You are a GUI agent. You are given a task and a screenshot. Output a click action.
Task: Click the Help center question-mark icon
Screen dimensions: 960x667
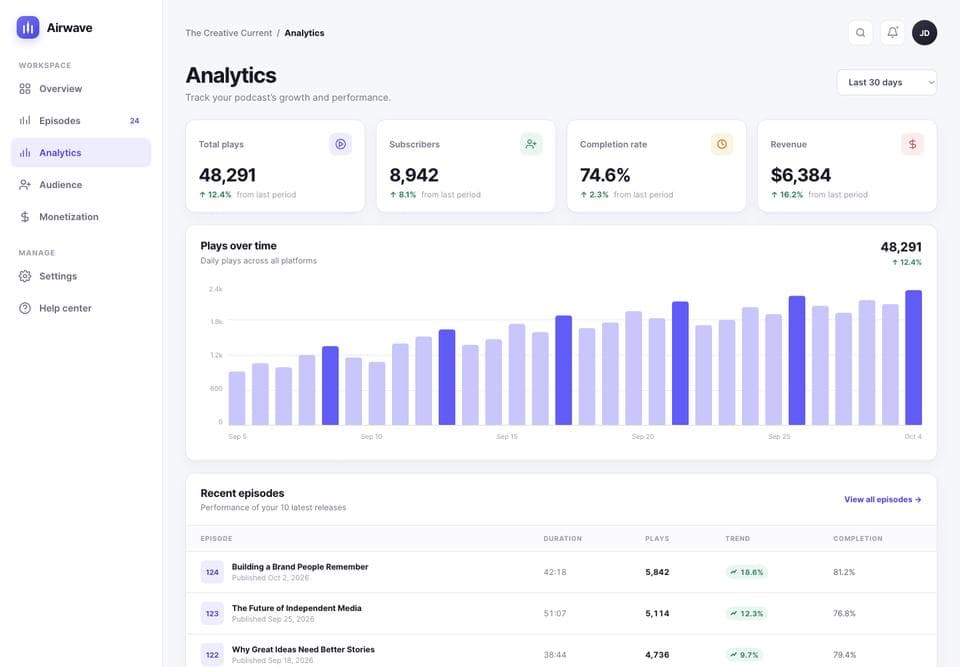(x=25, y=308)
